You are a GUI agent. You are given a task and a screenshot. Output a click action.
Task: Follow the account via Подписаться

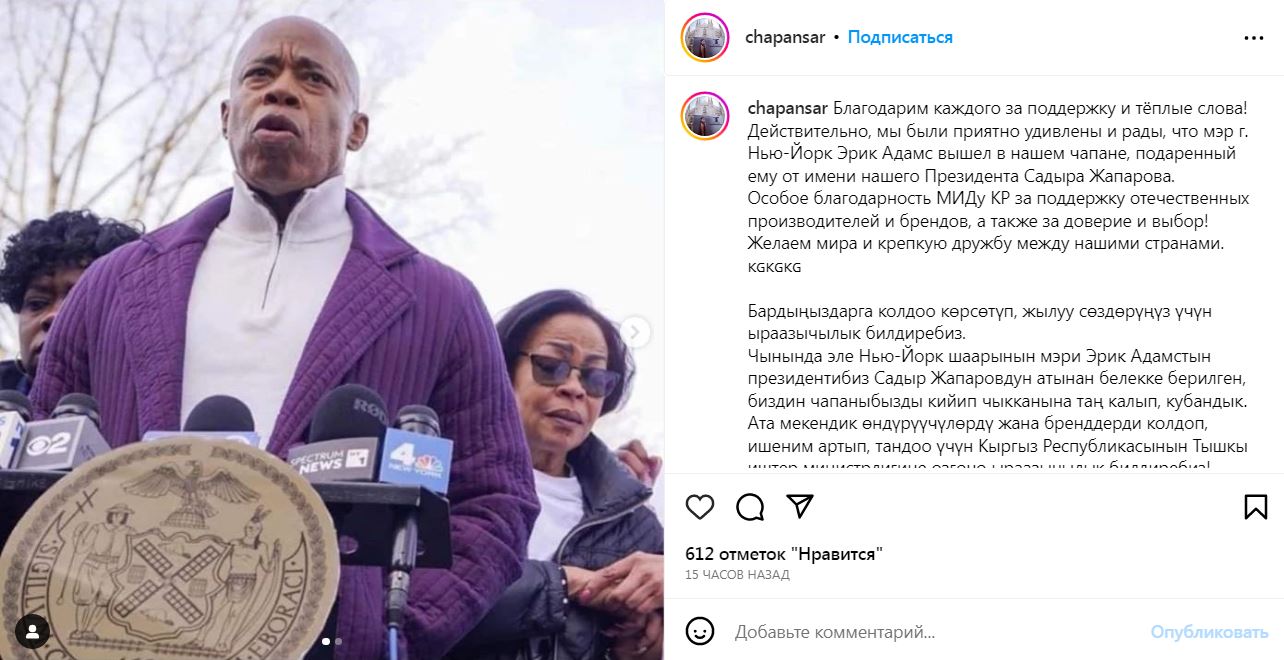point(900,37)
